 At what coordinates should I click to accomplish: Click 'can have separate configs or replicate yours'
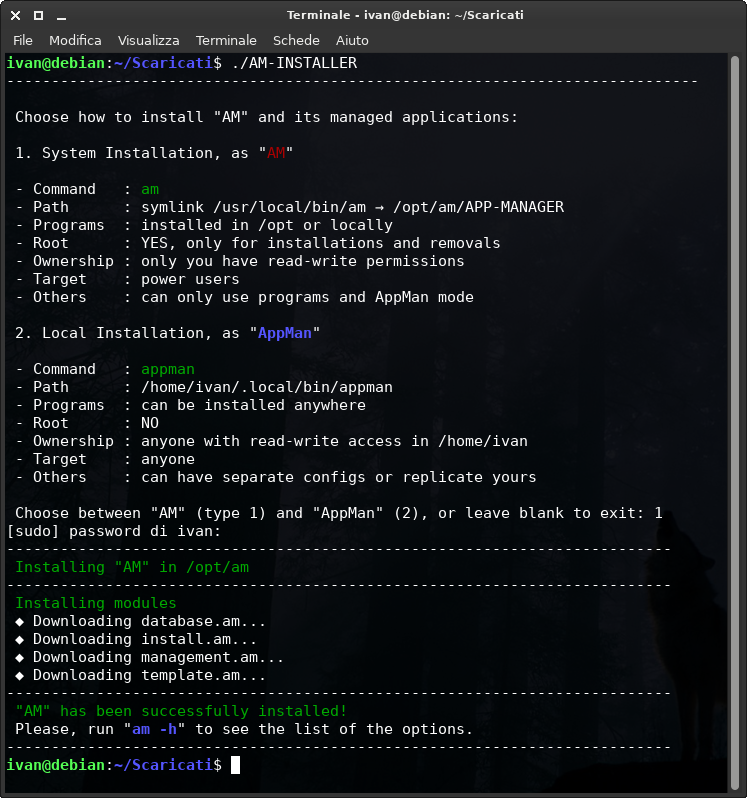pyautogui.click(x=338, y=477)
